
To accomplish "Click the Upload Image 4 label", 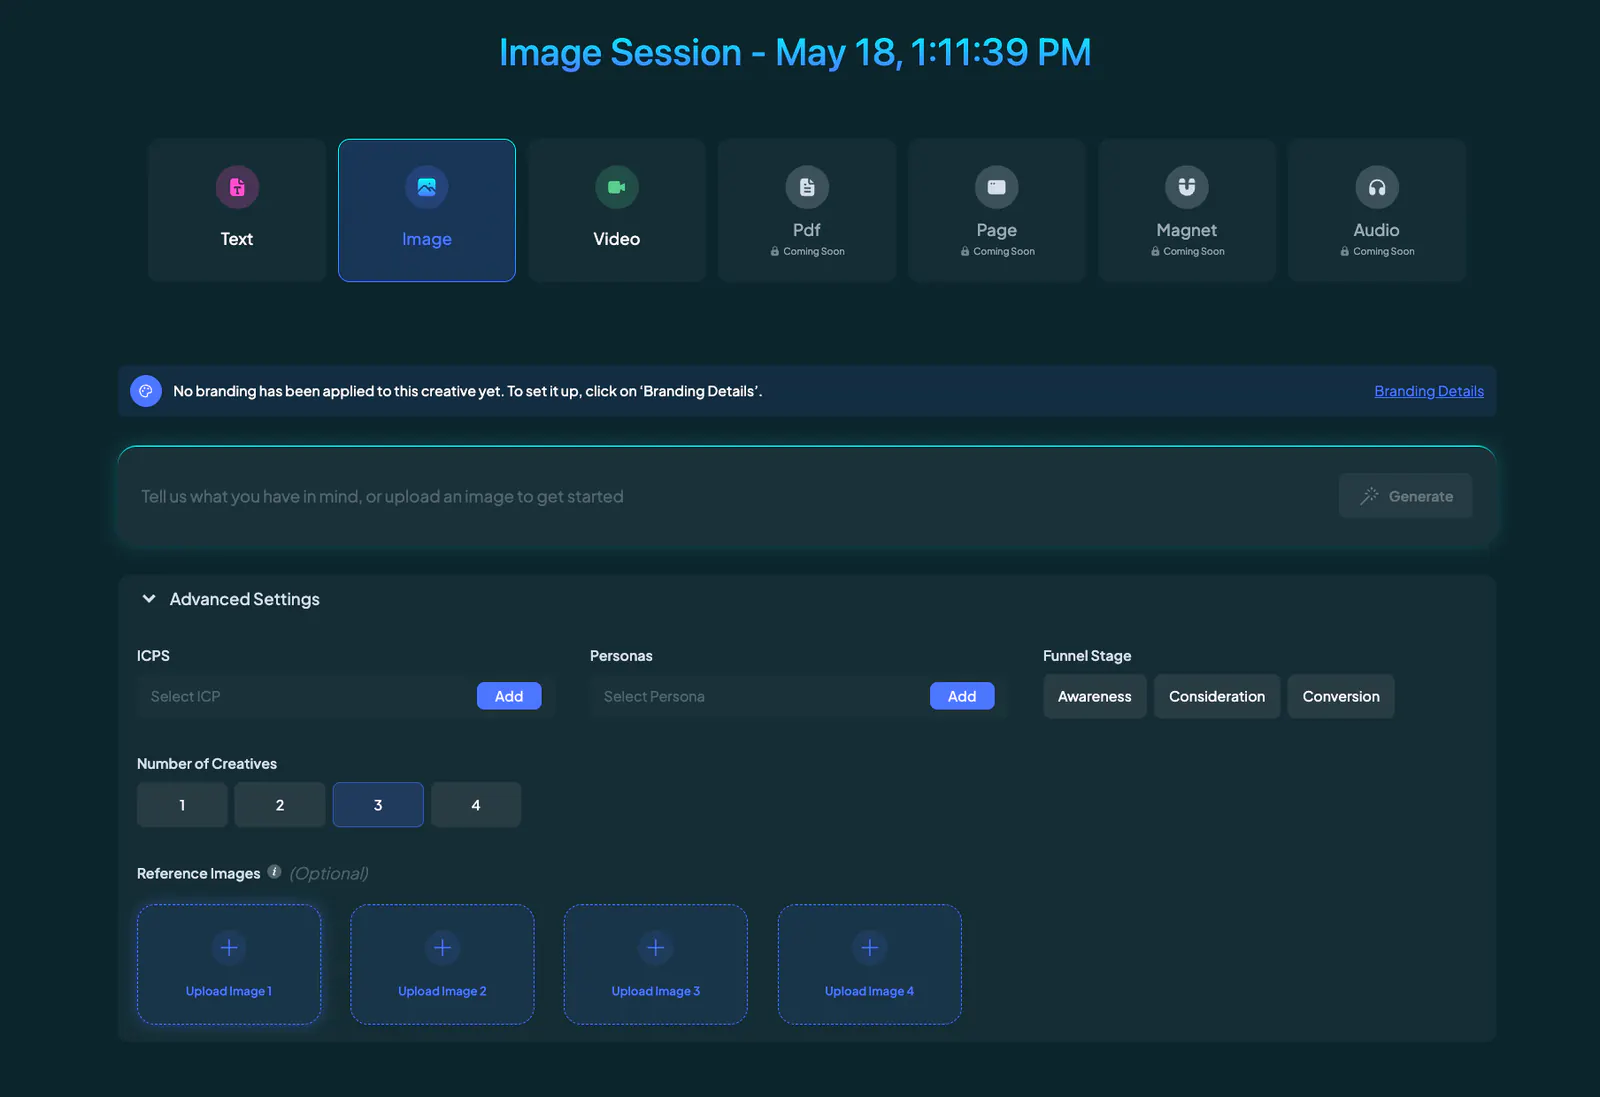I will [870, 991].
